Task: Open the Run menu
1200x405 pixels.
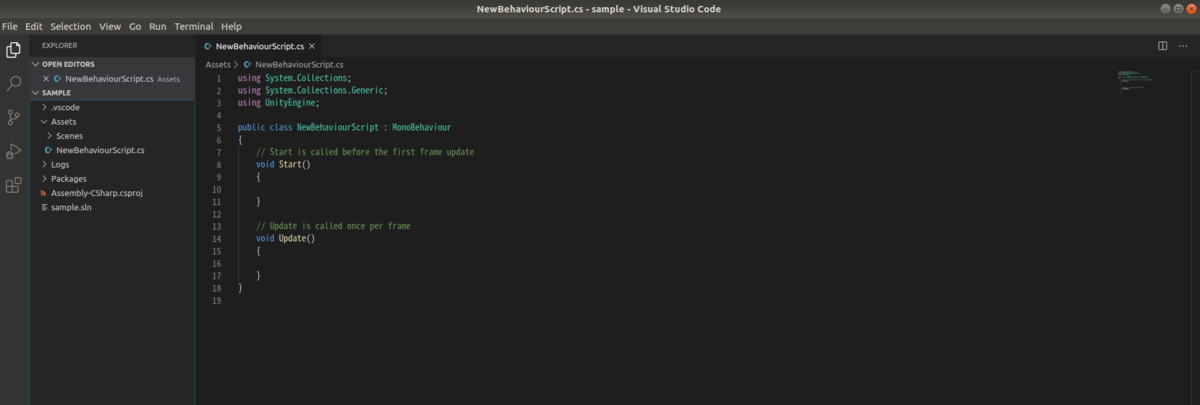Action: 158,26
